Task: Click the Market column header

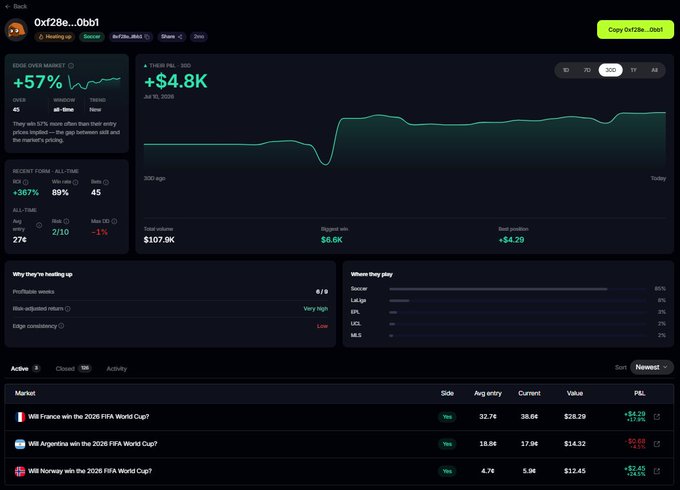Action: click(25, 393)
